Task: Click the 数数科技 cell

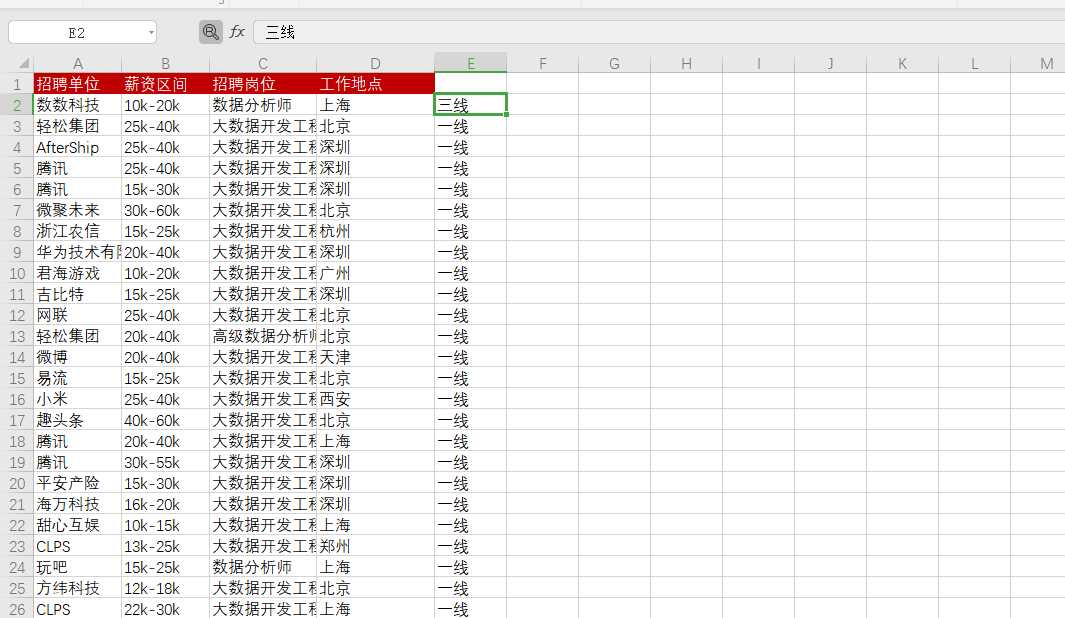Action: [78, 105]
